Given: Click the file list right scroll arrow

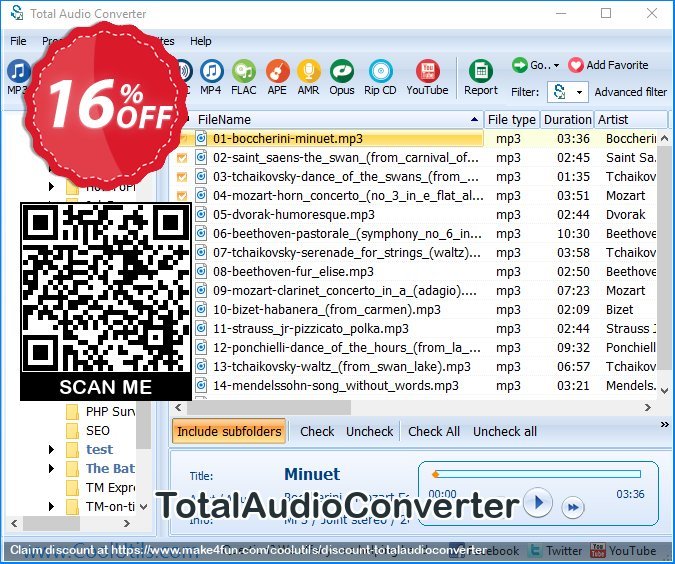Looking at the screenshot, I should pyautogui.click(x=647, y=407).
